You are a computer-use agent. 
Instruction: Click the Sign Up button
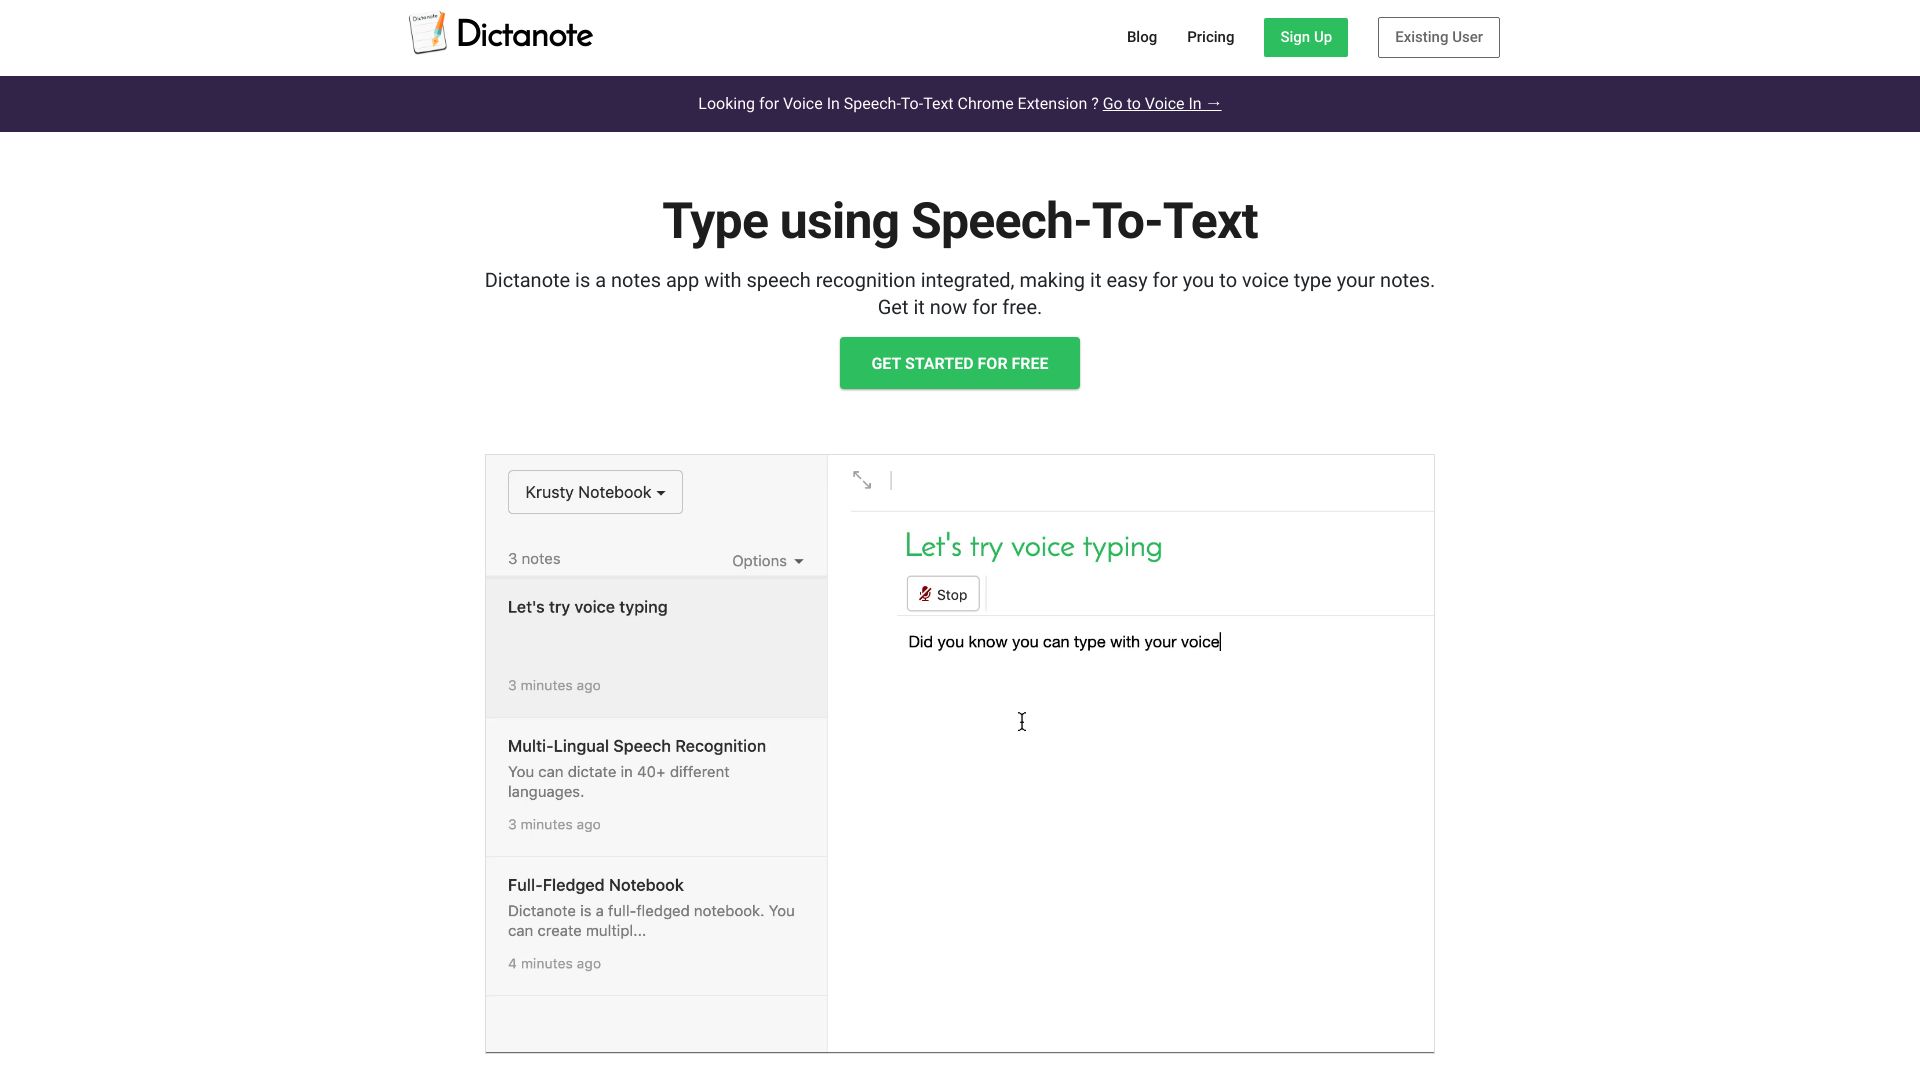click(x=1305, y=37)
